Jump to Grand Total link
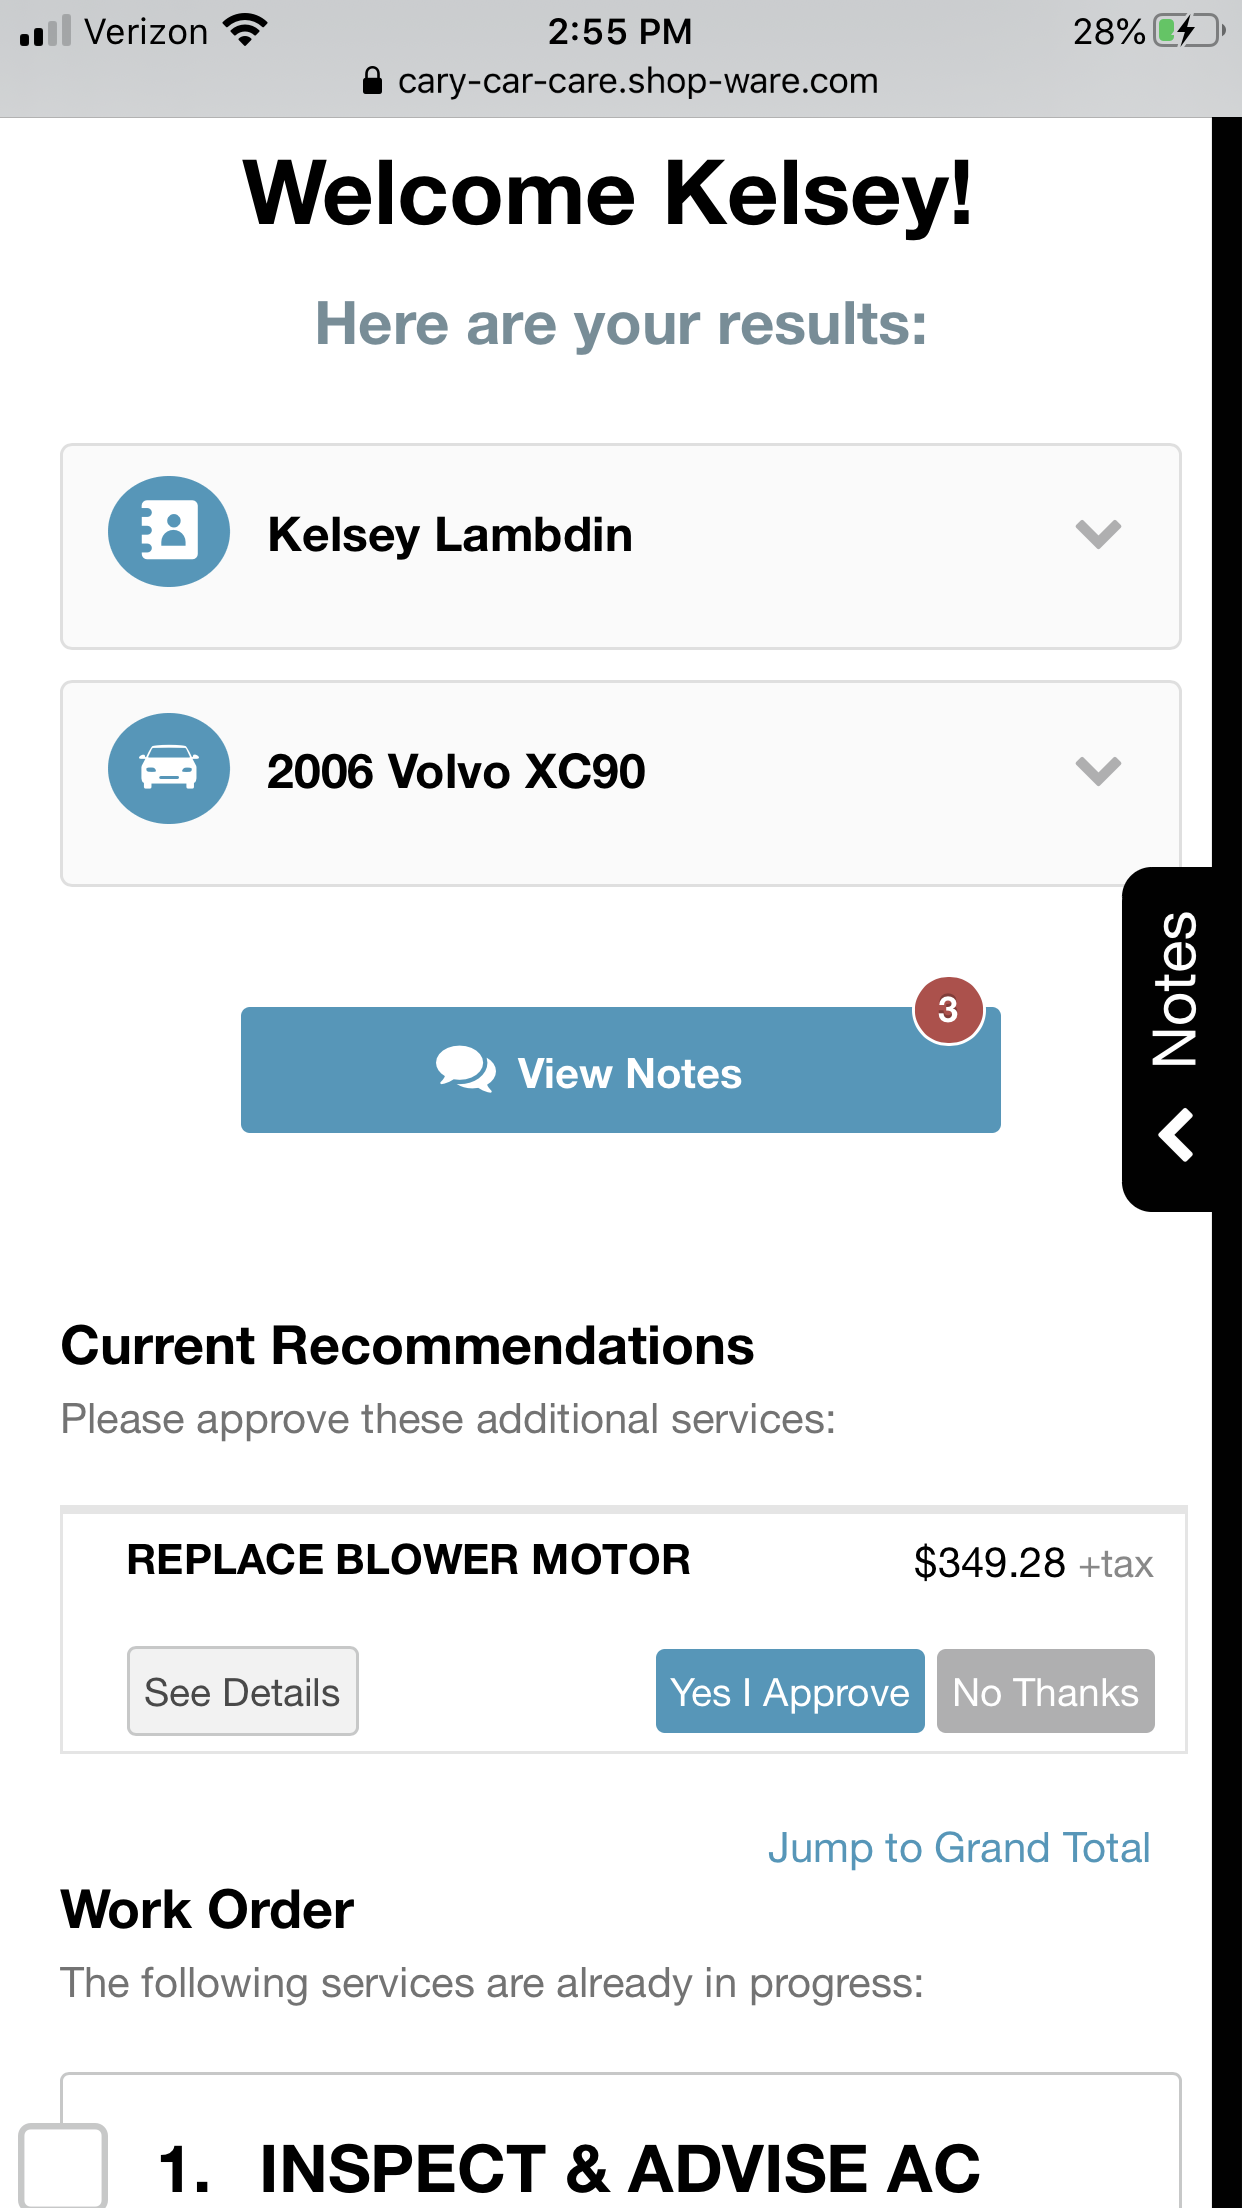1242x2208 pixels. click(958, 1847)
